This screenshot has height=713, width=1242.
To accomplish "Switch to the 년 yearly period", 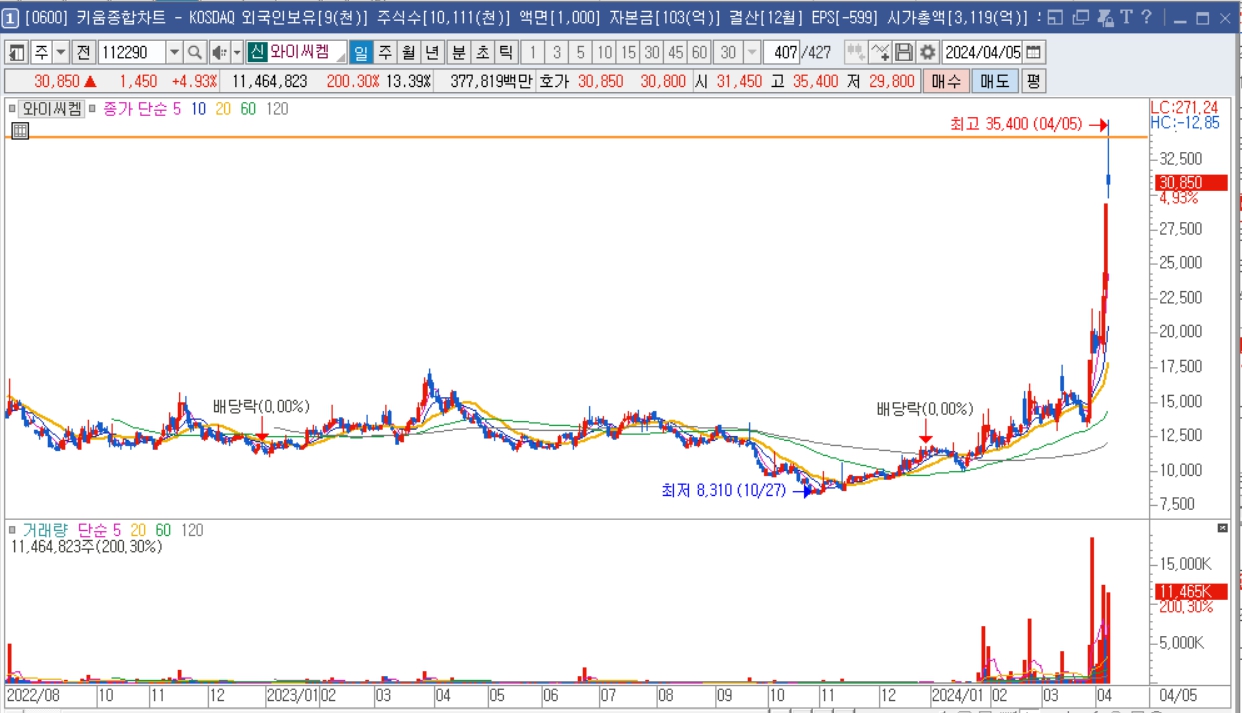I will pyautogui.click(x=433, y=53).
